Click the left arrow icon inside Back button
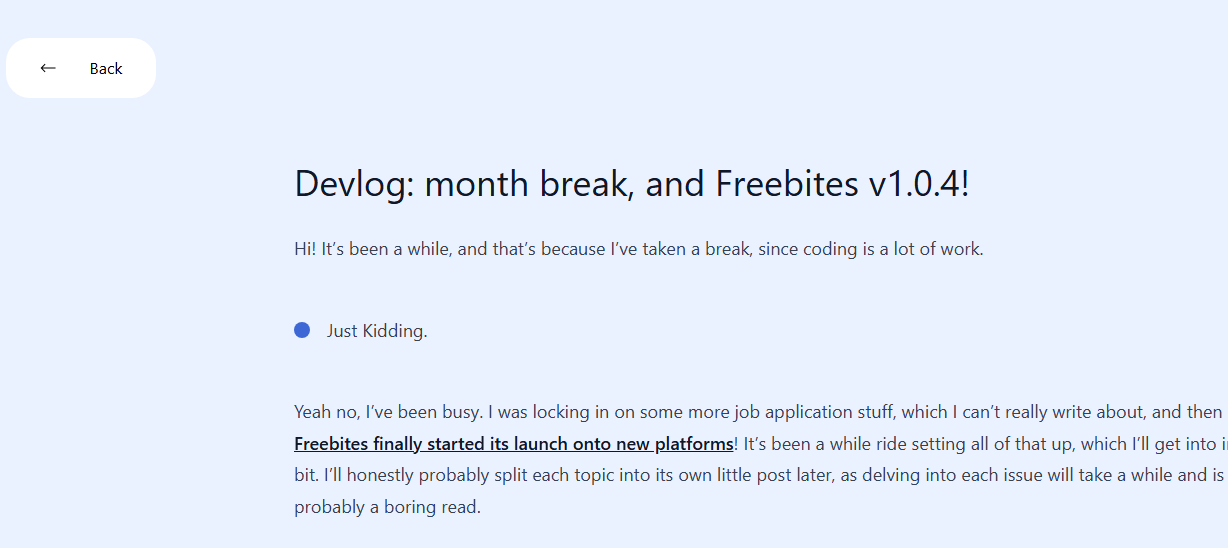The width and height of the screenshot is (1228, 548). pyautogui.click(x=48, y=68)
